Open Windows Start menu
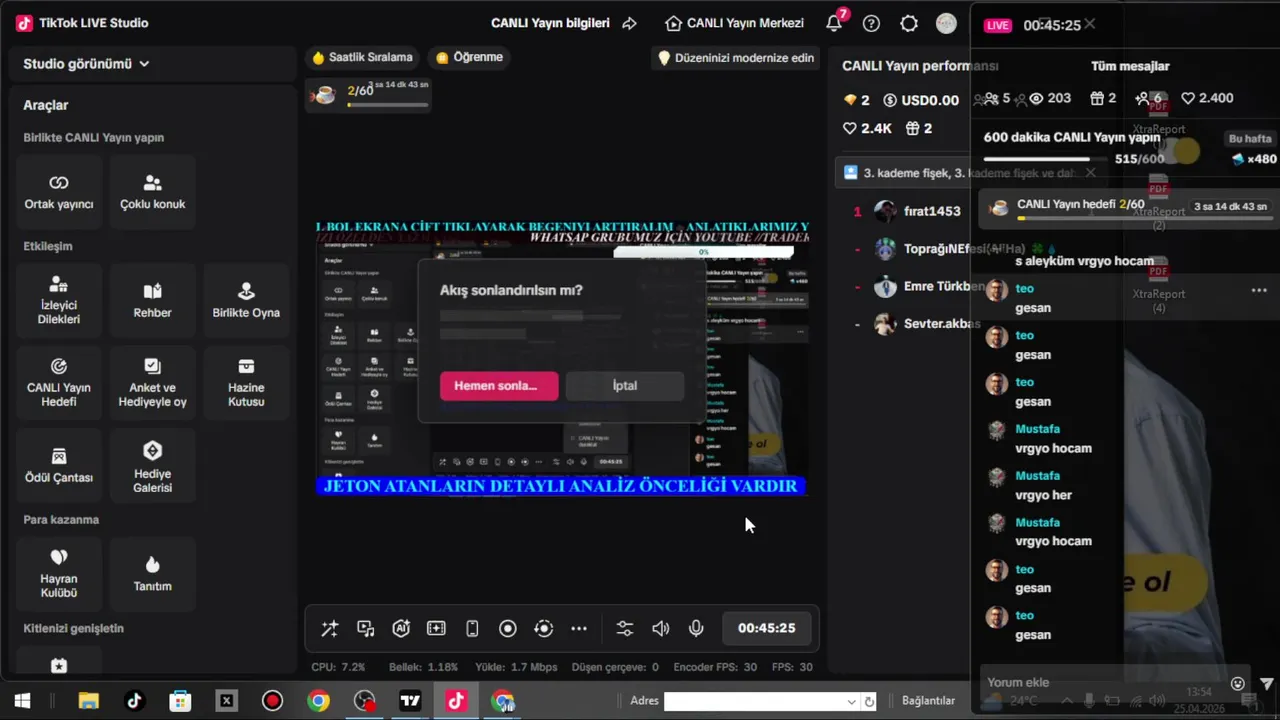Image resolution: width=1280 pixels, height=720 pixels. 22,701
